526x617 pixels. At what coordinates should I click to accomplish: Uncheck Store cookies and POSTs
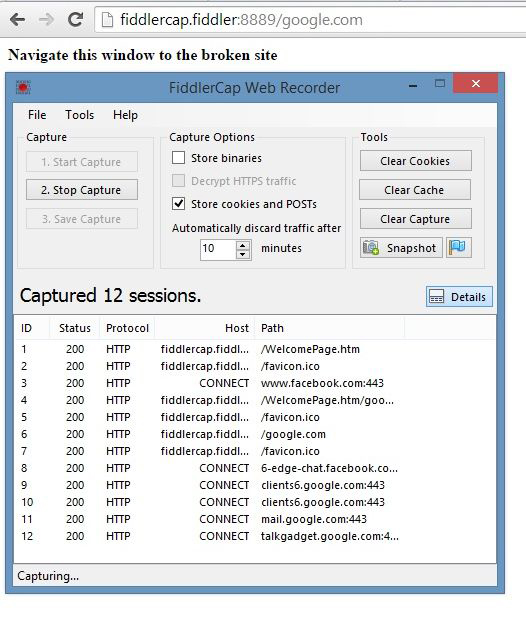178,204
